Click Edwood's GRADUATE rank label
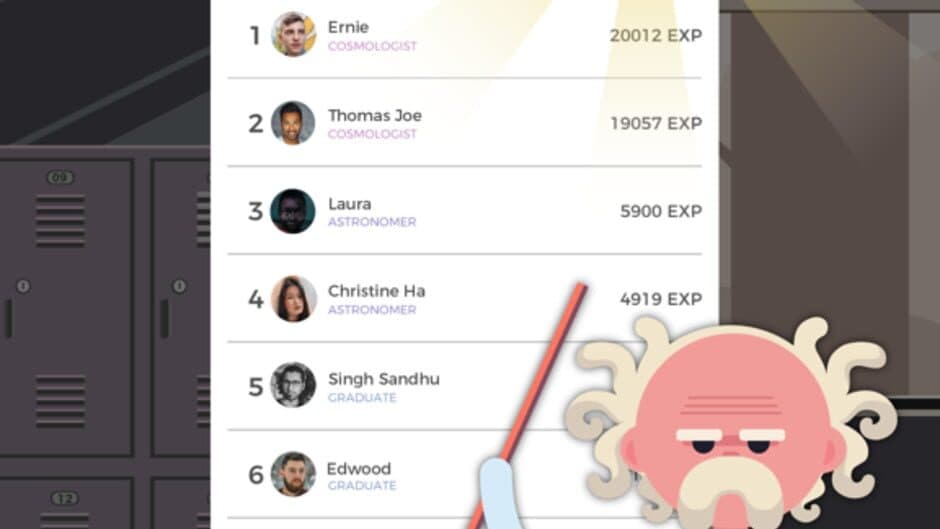This screenshot has width=940, height=529. tap(362, 486)
